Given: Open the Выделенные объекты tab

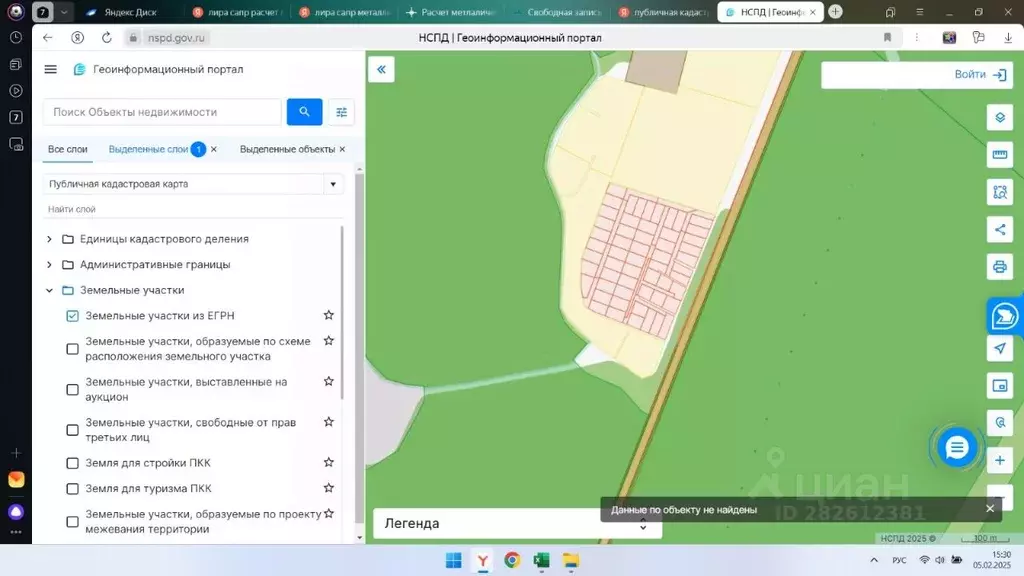Looking at the screenshot, I should (287, 150).
